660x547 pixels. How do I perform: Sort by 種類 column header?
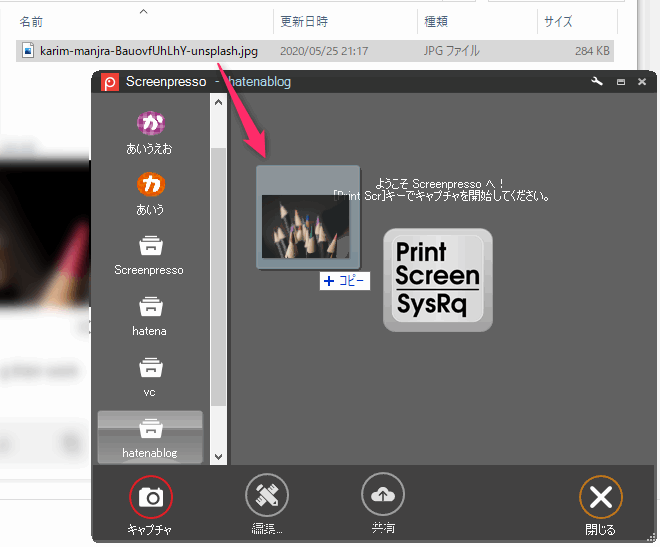[x=436, y=21]
